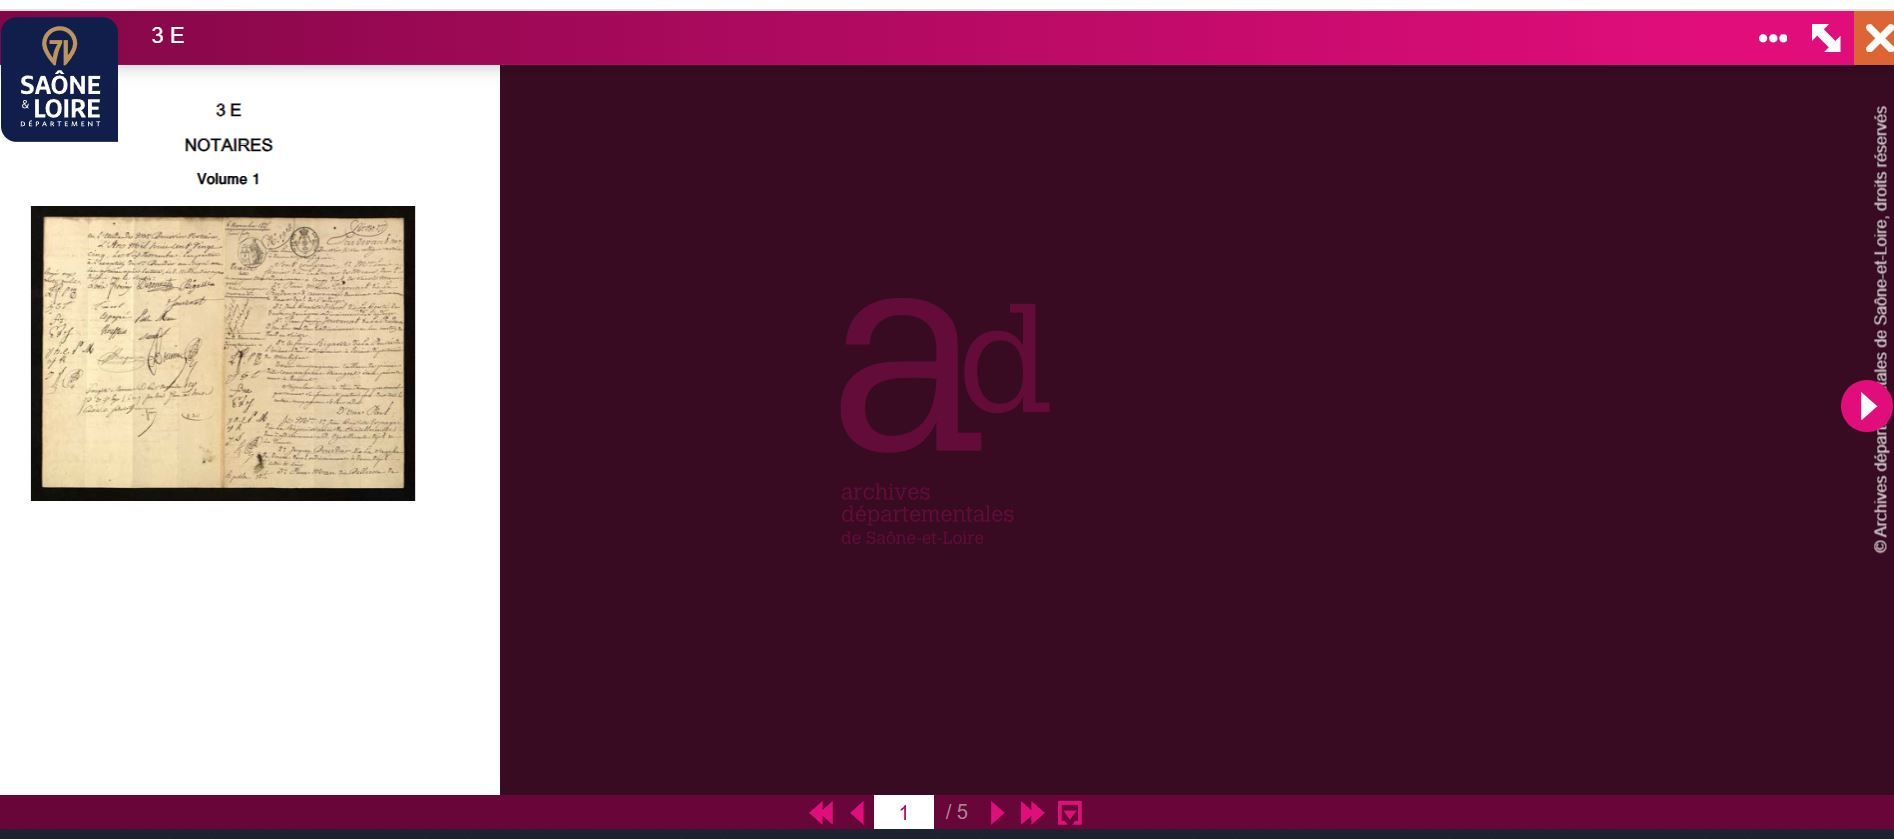The image size is (1894, 839).
Task: Jump to the first page using the double-left arrow
Action: pos(821,813)
